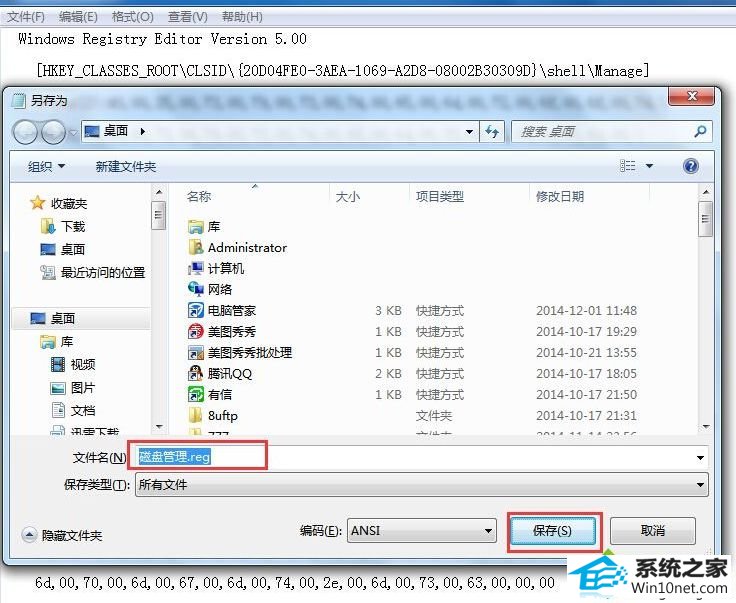Image resolution: width=736 pixels, height=603 pixels.
Task: Open the 帮助(H) menu in Notepad
Action: coord(242,17)
